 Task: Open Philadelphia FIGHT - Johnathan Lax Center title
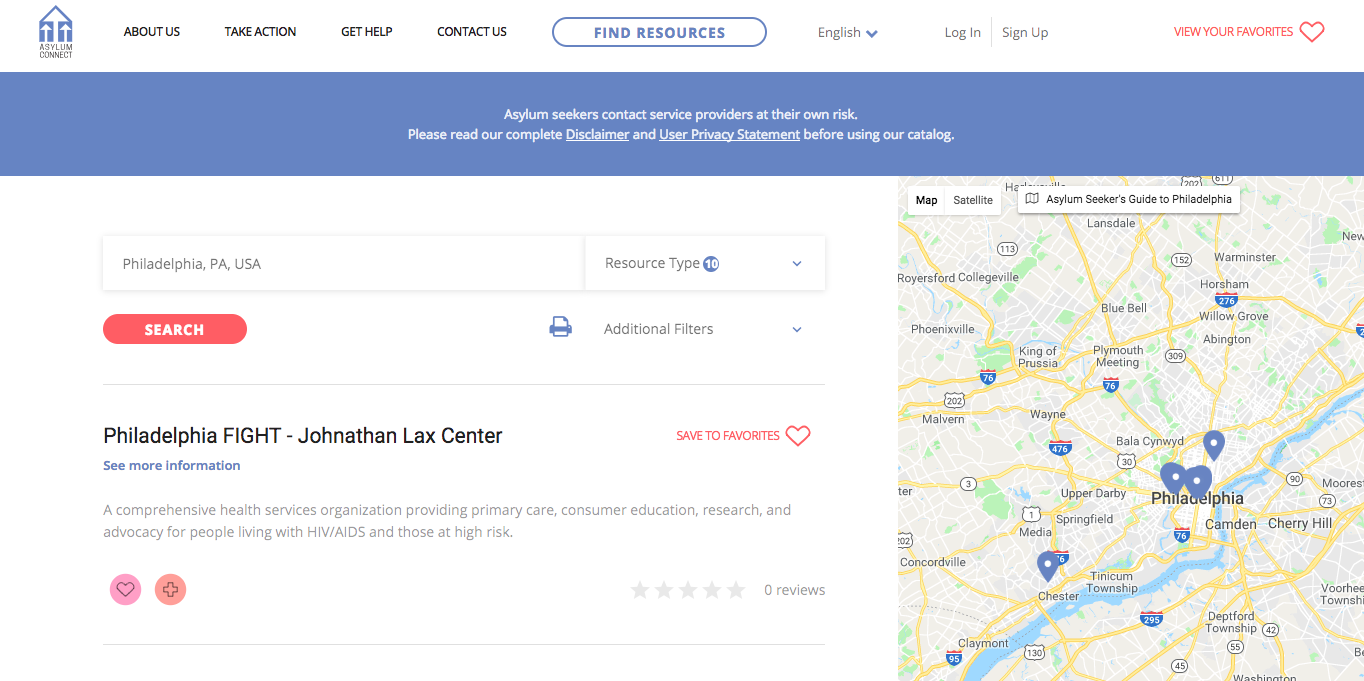click(x=303, y=436)
